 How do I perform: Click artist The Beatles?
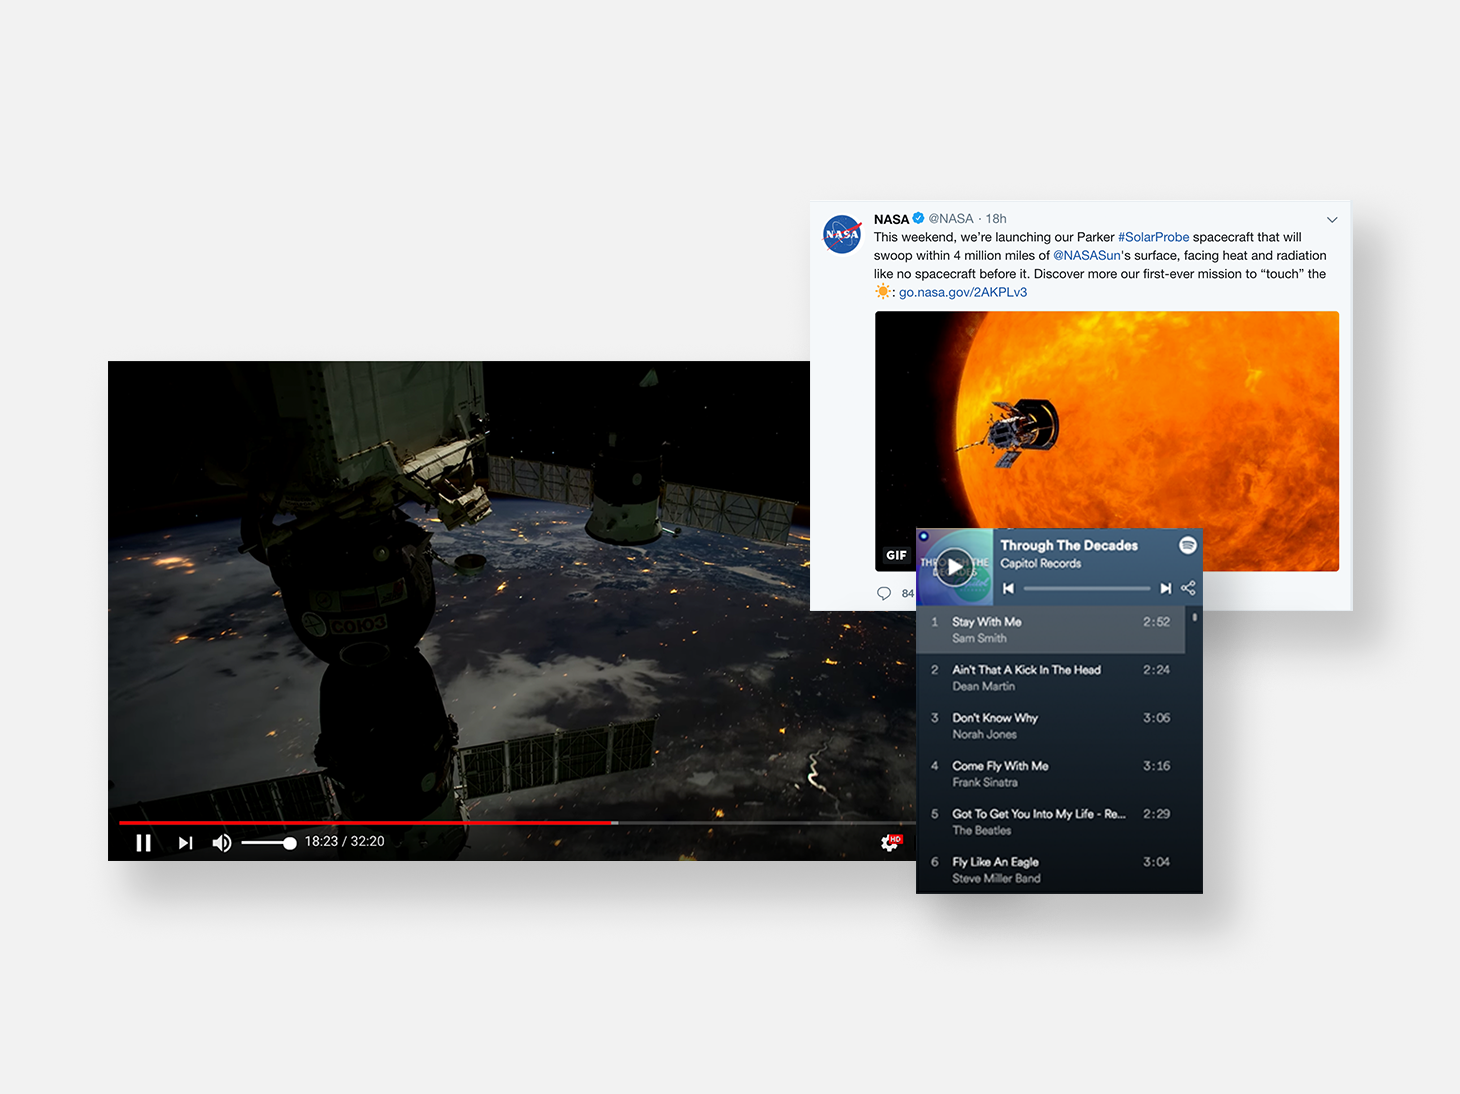pyautogui.click(x=981, y=830)
